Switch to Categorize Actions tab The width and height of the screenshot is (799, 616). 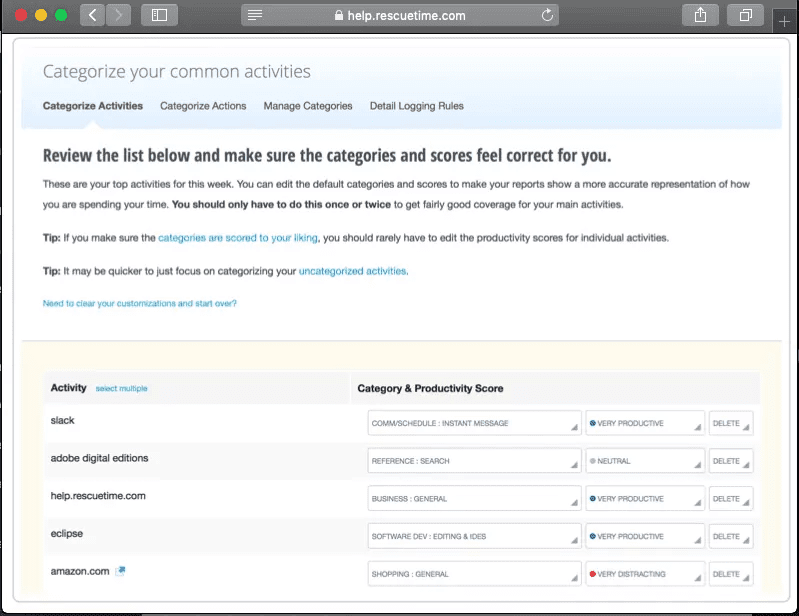[x=203, y=106]
